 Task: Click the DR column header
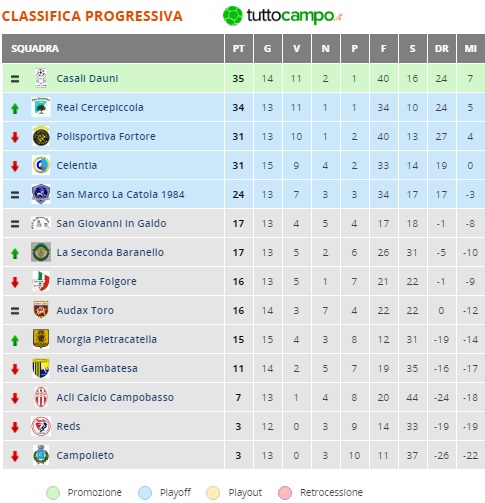click(441, 49)
